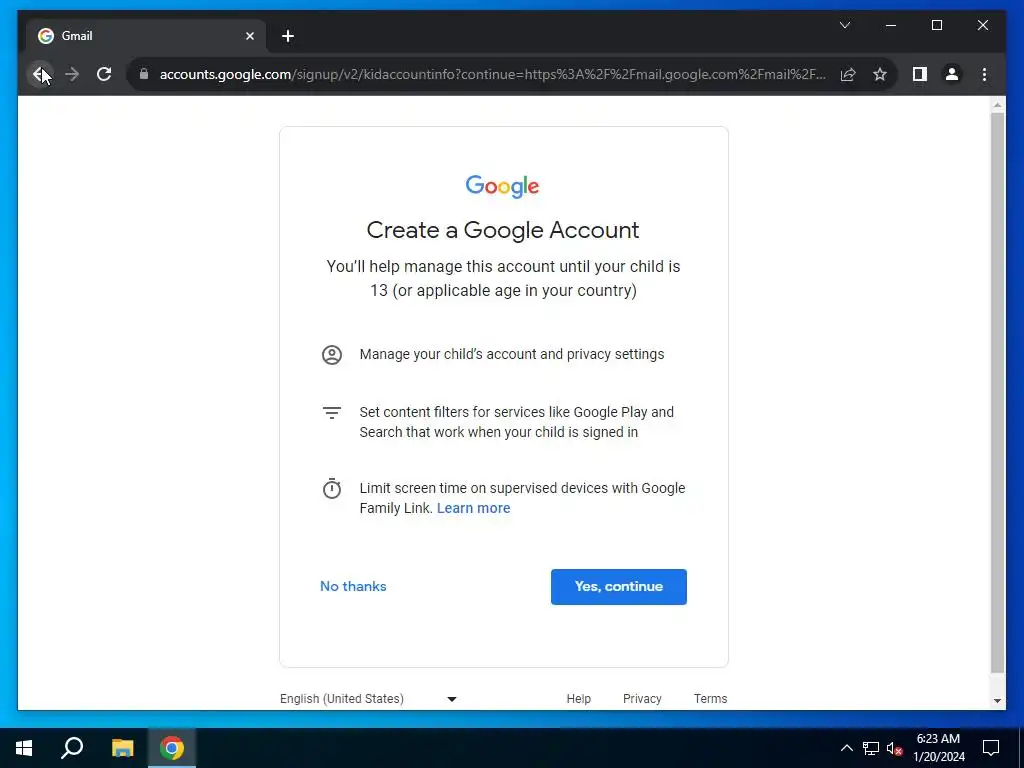Screen dimensions: 1024x768
Task: Click scrollbar down arrow
Action: pyautogui.click(x=997, y=701)
